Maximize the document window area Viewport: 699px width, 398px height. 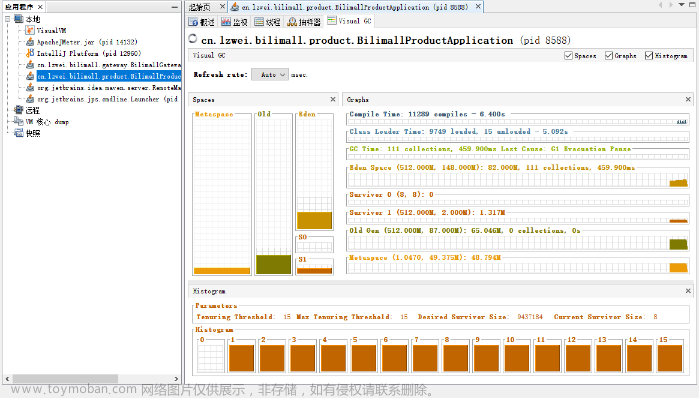[x=692, y=5]
